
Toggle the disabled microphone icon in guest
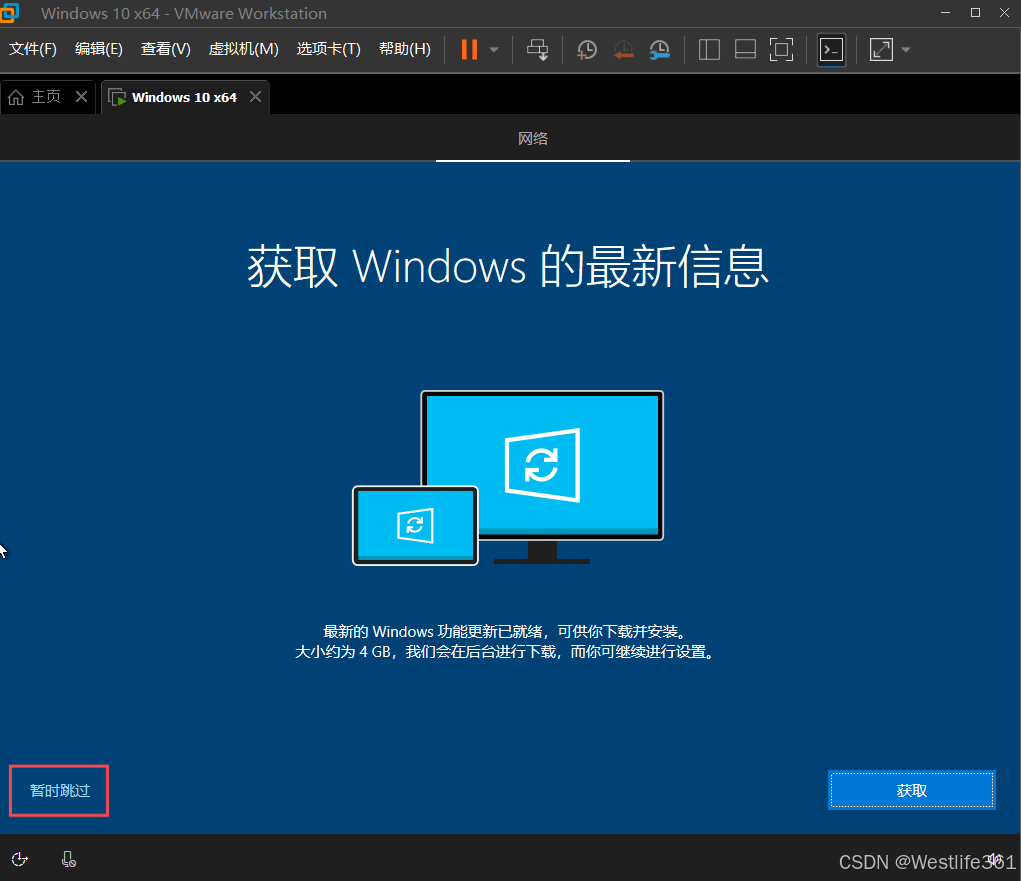[x=68, y=859]
